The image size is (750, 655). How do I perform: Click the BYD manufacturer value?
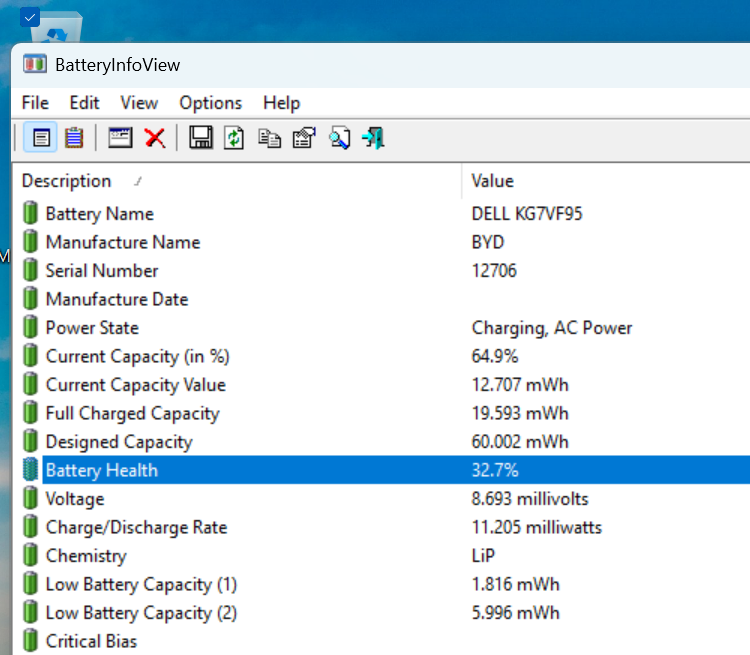(487, 242)
